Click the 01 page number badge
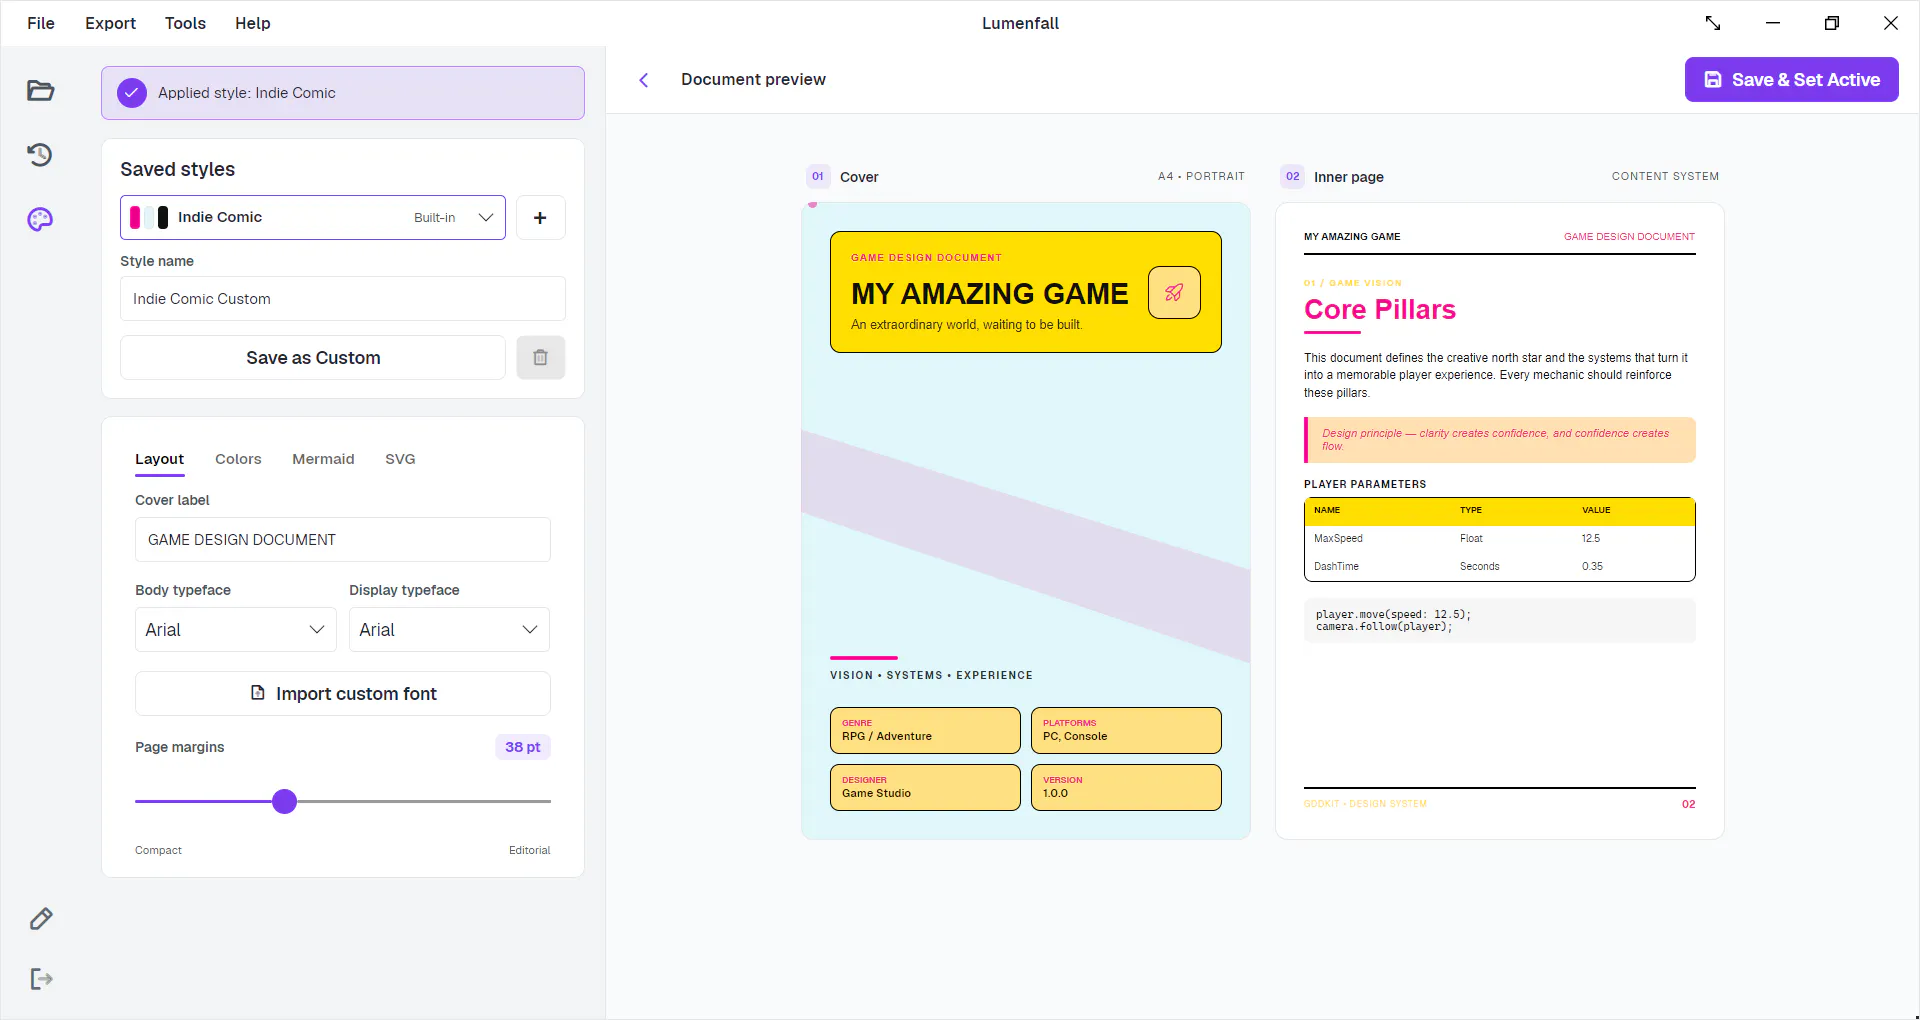The height and width of the screenshot is (1020, 1920). click(x=818, y=177)
